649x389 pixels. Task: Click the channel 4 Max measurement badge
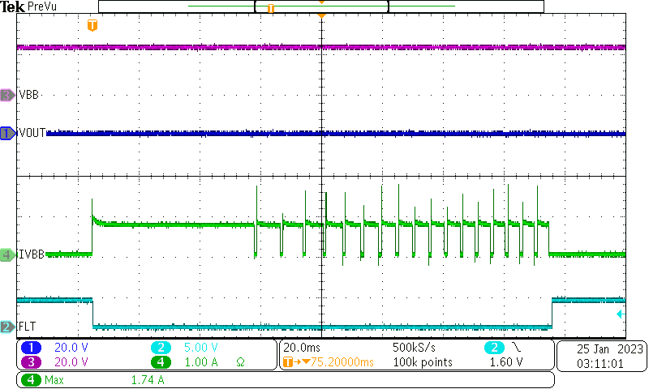tap(31, 380)
